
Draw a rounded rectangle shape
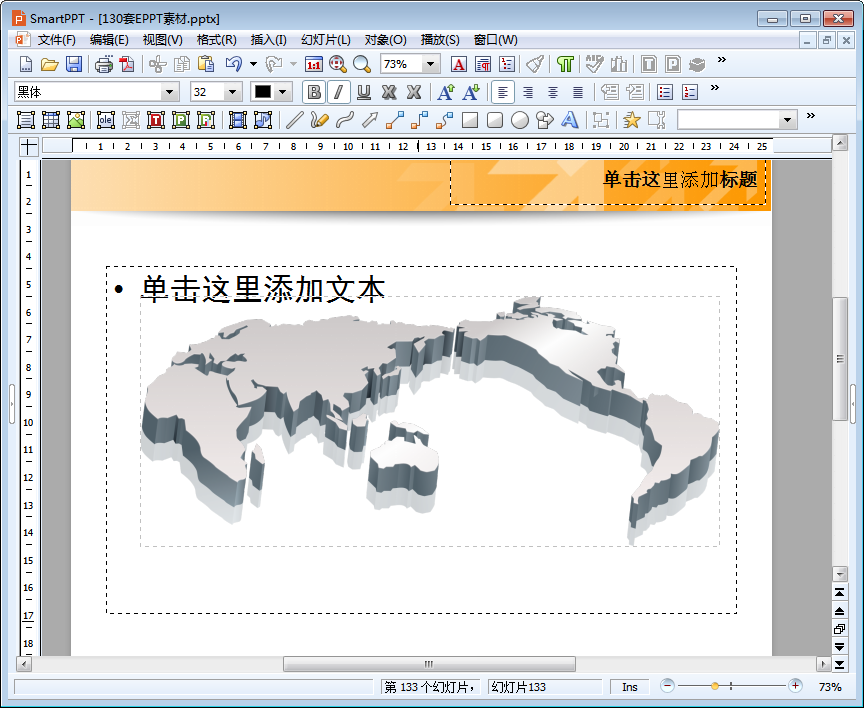tap(495, 120)
